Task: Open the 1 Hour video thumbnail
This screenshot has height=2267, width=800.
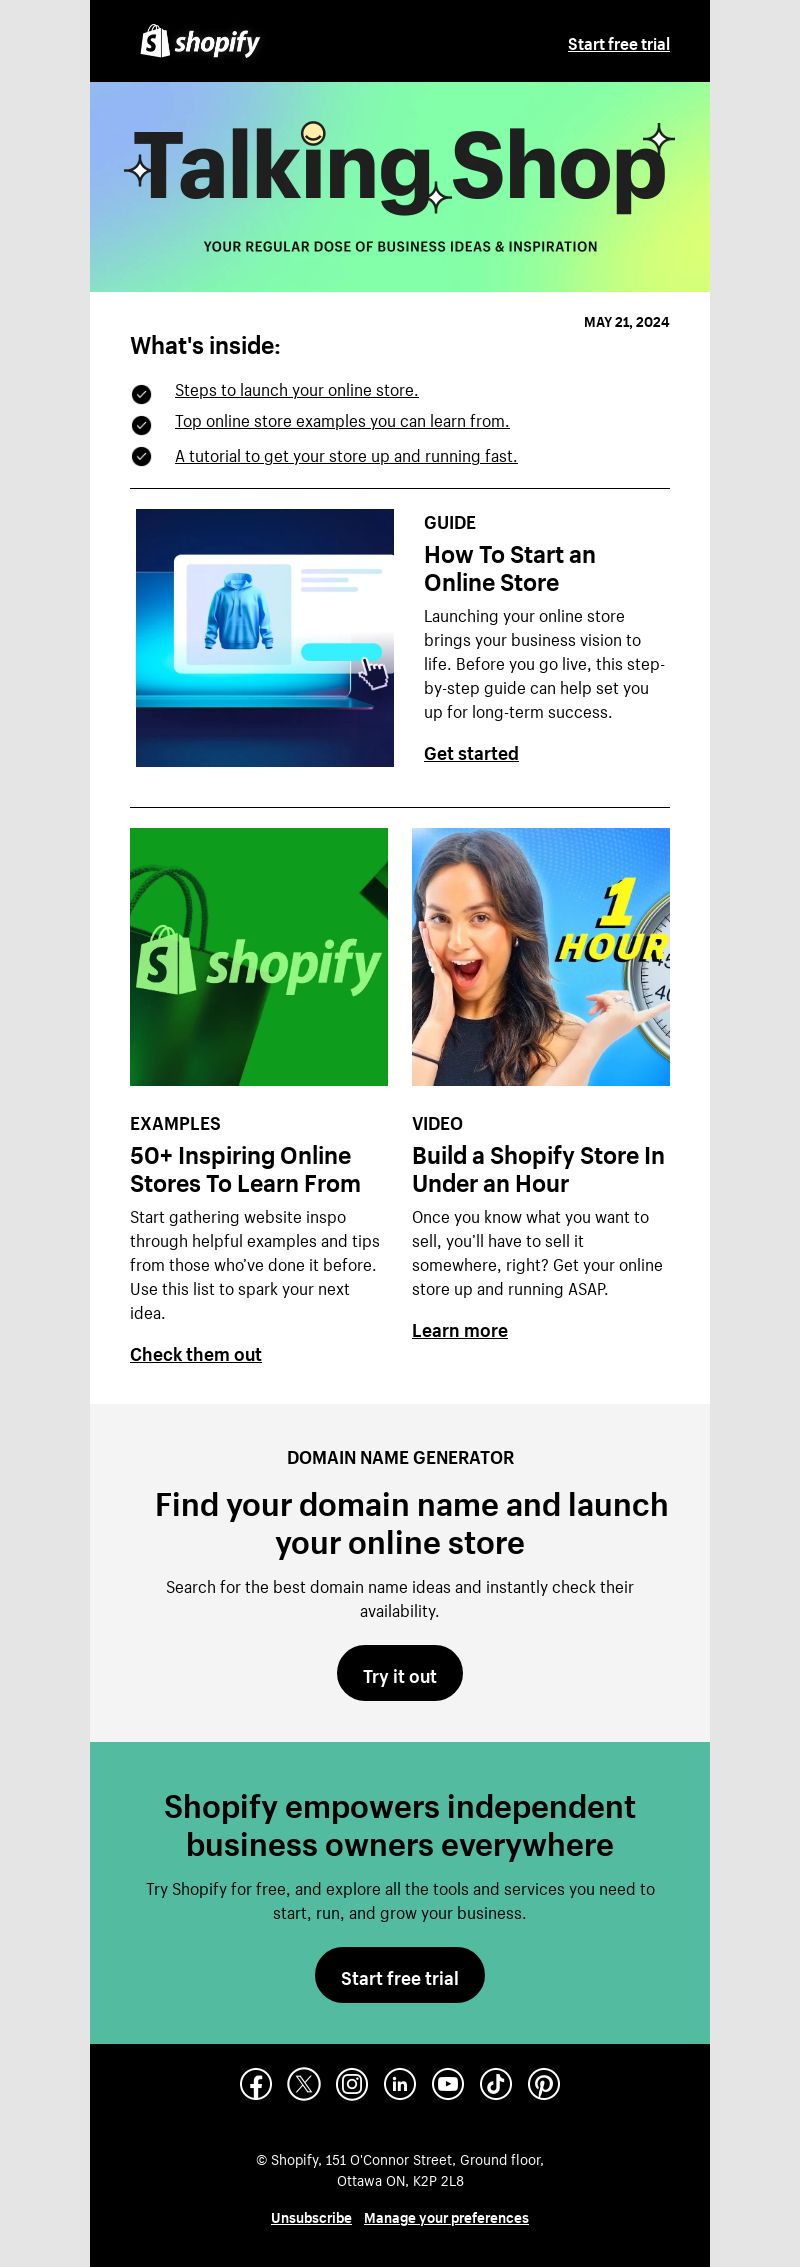Action: point(541,957)
